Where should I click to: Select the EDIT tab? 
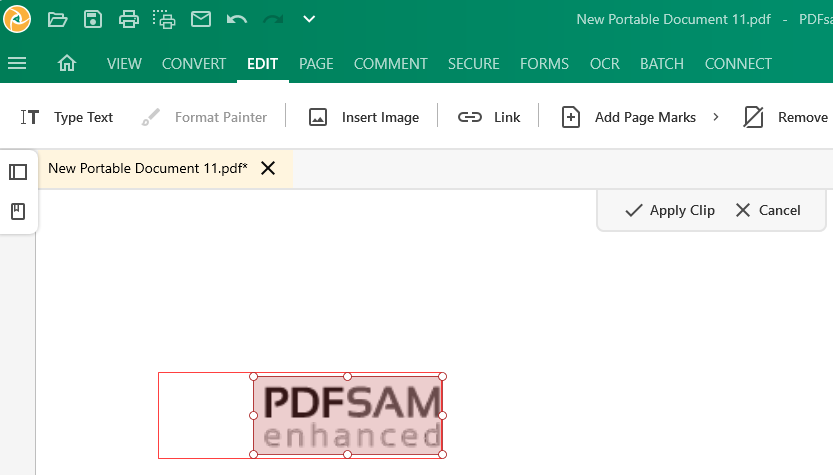[x=262, y=64]
